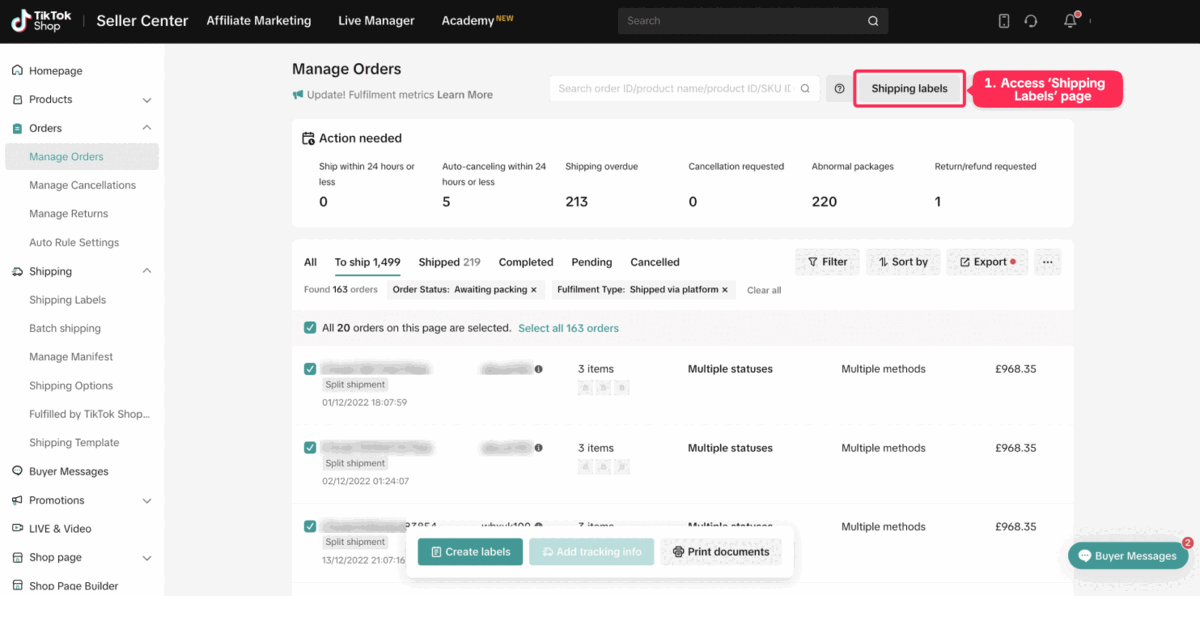Click the notification bell icon

[1070, 21]
